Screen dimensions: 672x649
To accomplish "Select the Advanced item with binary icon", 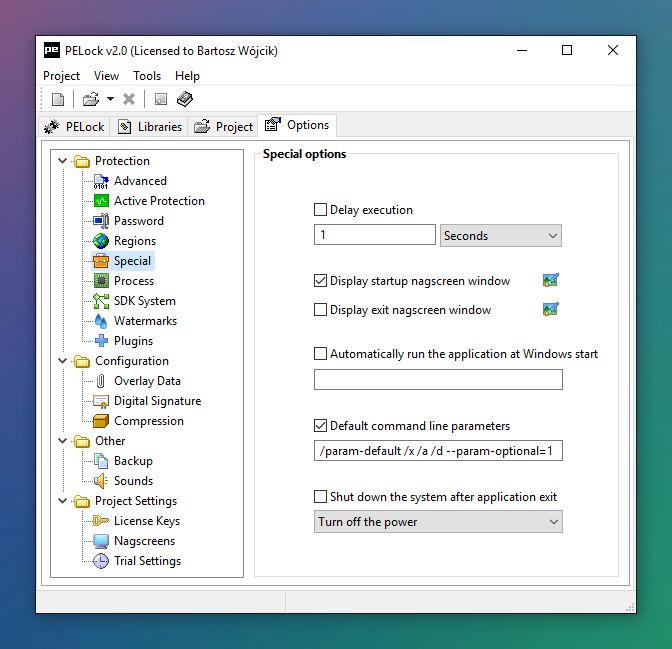I will 101,181.
